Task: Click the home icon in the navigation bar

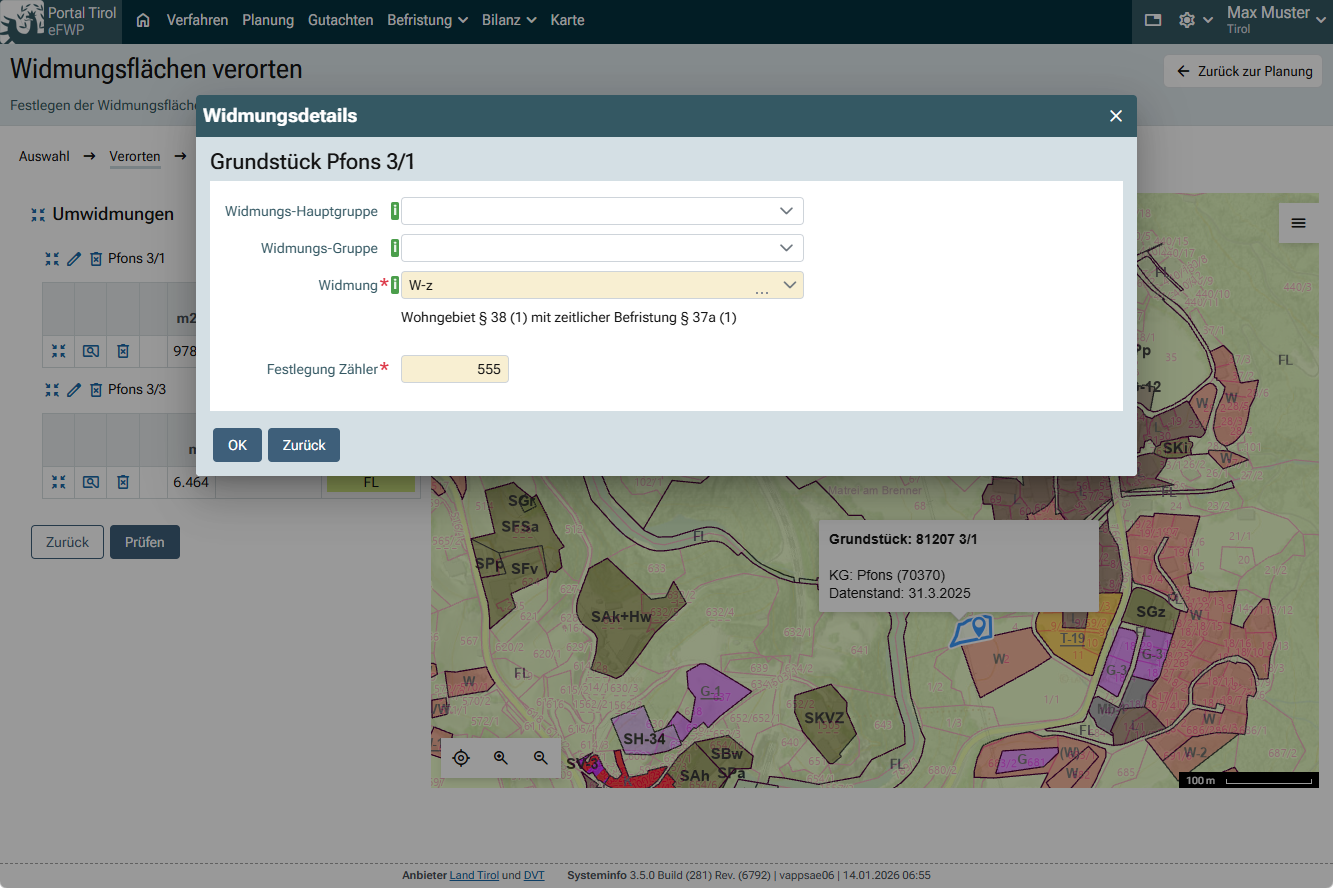Action: point(143,20)
